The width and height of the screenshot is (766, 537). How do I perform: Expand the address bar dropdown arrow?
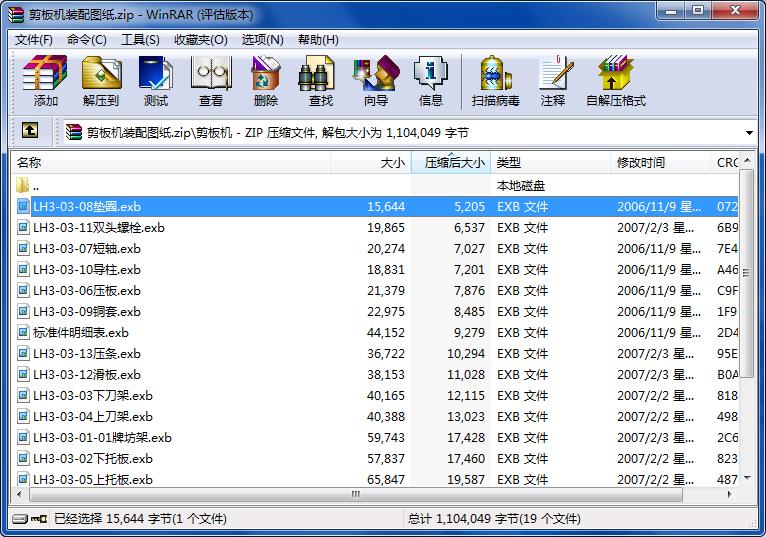(749, 132)
